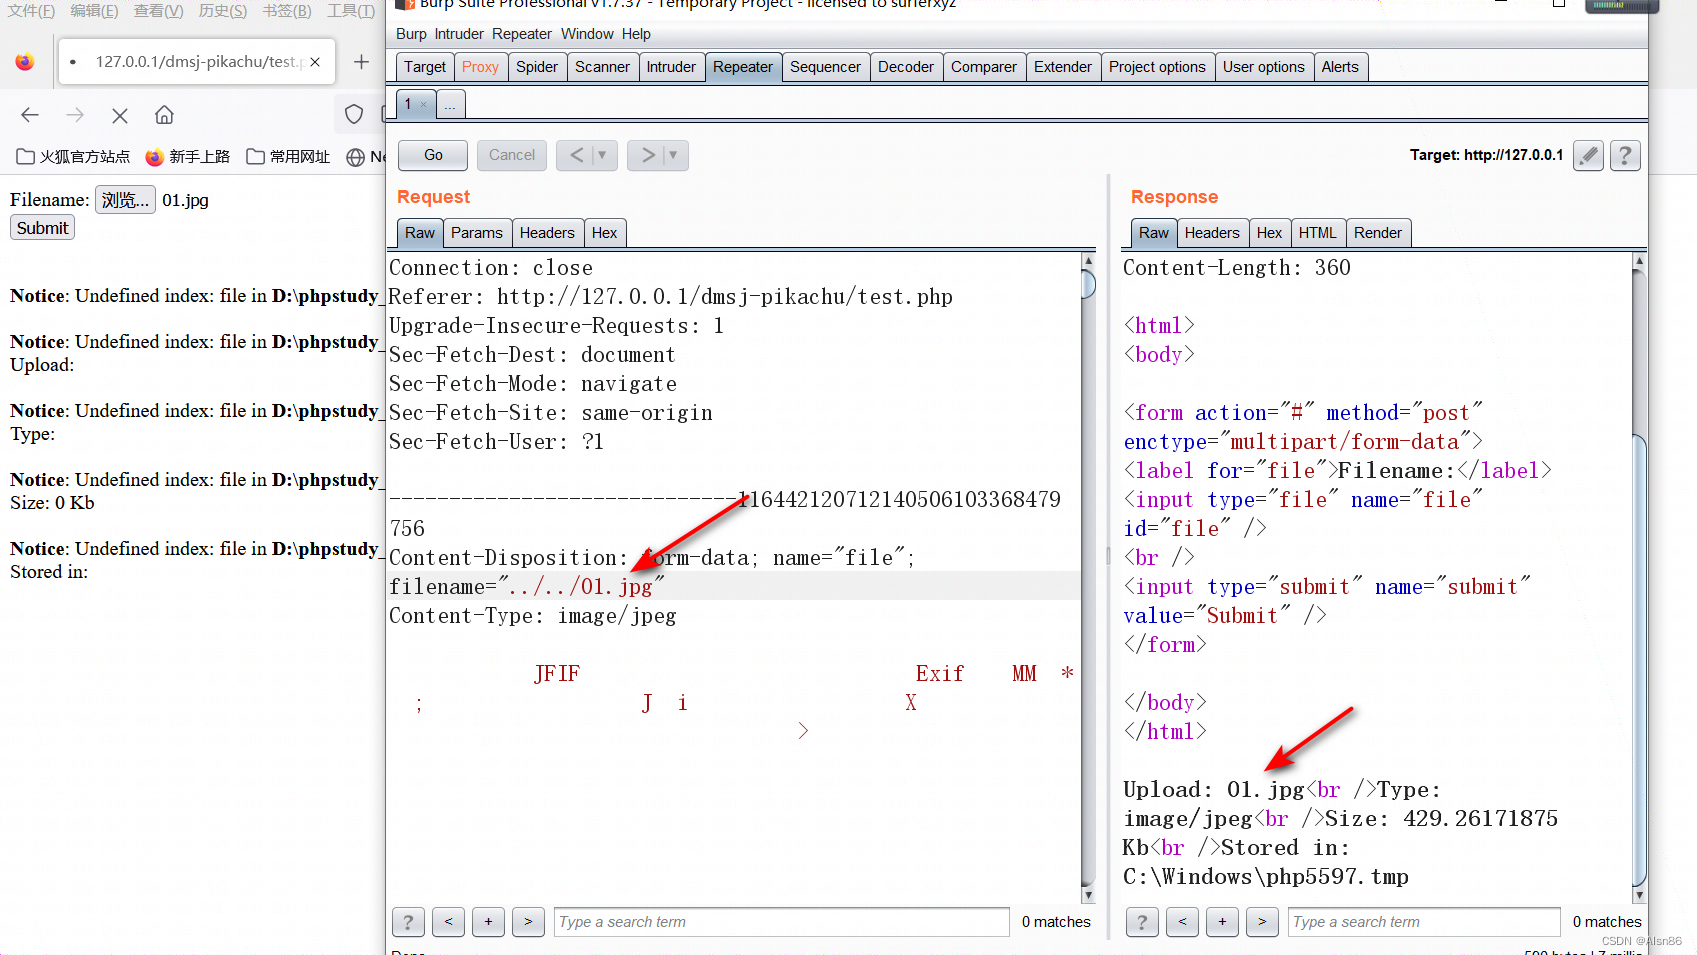Stop loading page in Firefox
This screenshot has height=955, width=1697.
[120, 115]
